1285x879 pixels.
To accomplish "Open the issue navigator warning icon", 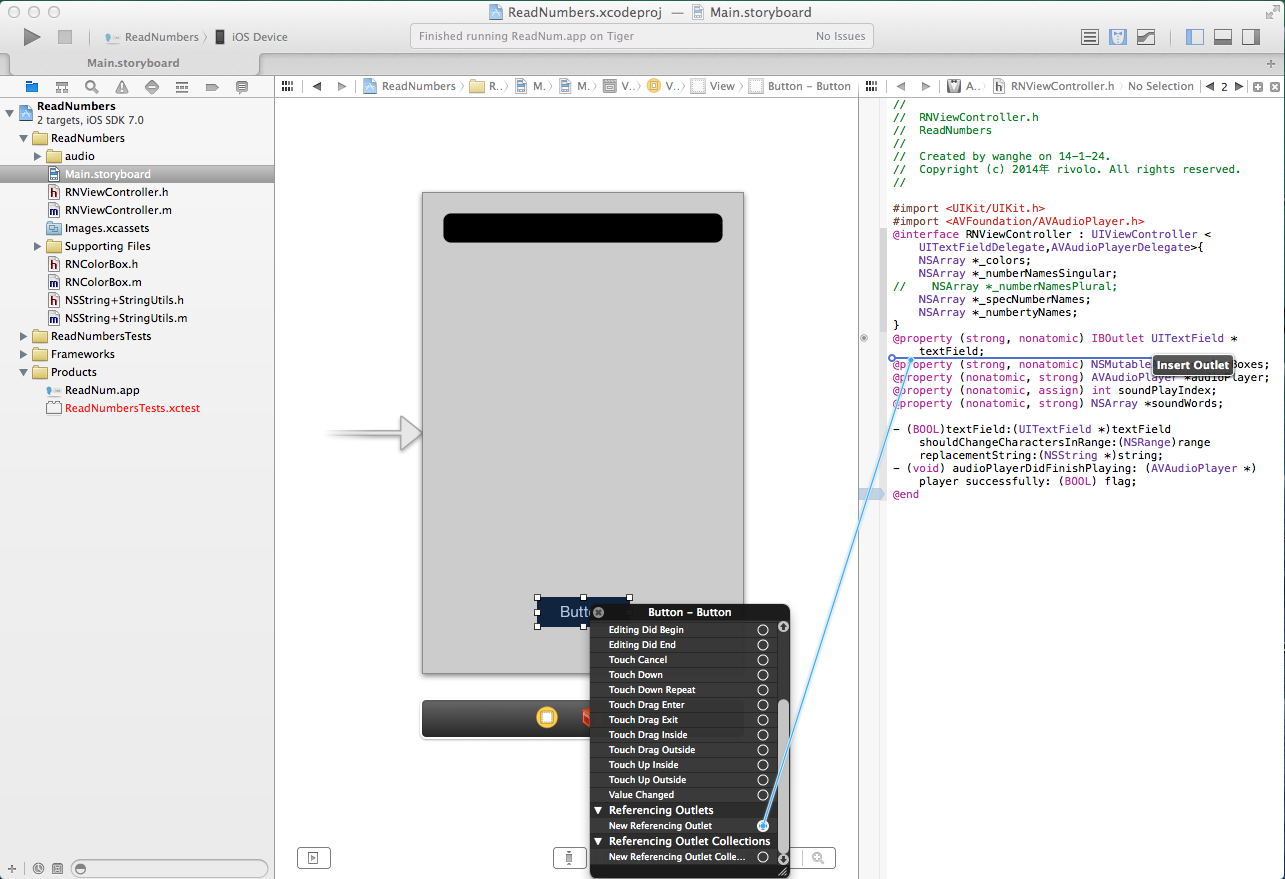I will tap(122, 87).
